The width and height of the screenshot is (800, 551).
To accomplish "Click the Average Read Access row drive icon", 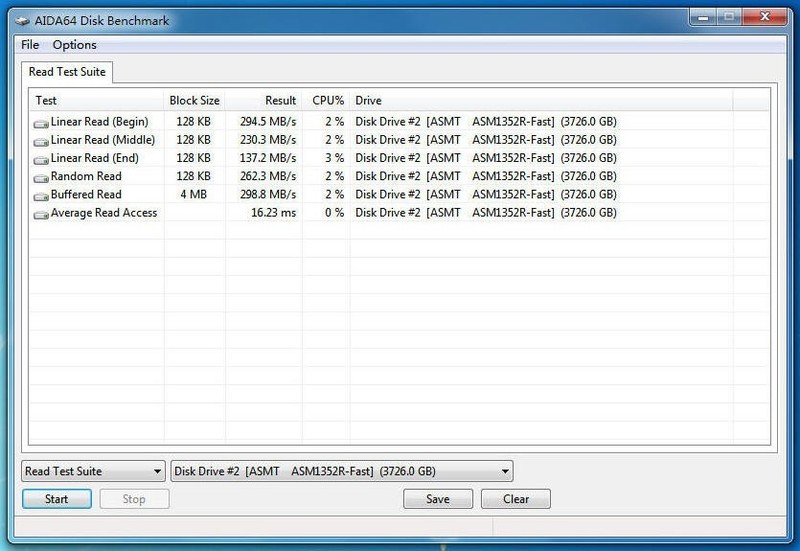I will click(x=41, y=215).
